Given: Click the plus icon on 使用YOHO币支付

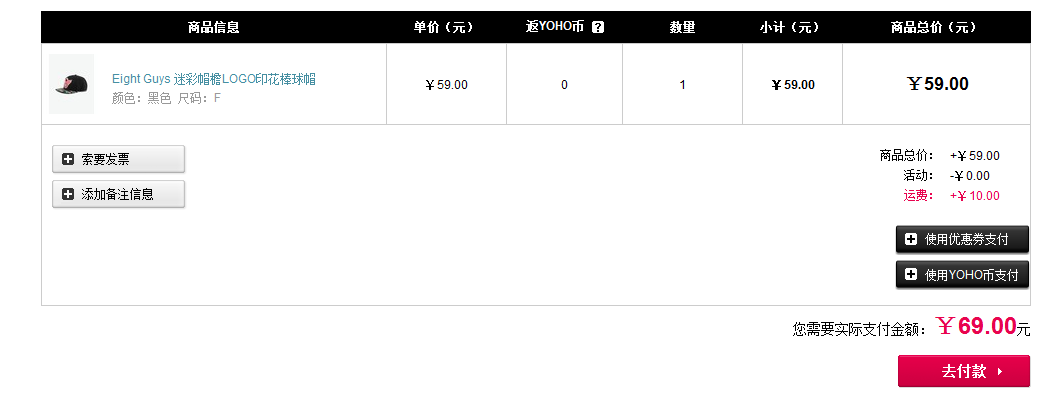Looking at the screenshot, I should 911,274.
